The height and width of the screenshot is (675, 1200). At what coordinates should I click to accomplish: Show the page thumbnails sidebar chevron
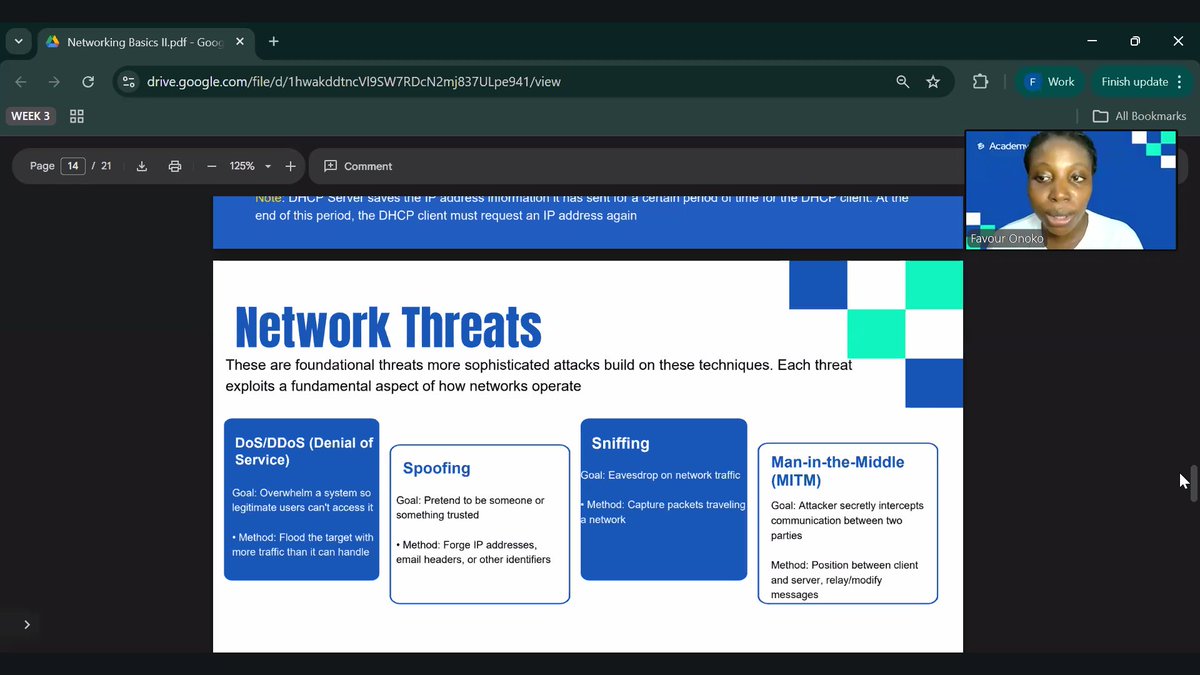point(24,624)
